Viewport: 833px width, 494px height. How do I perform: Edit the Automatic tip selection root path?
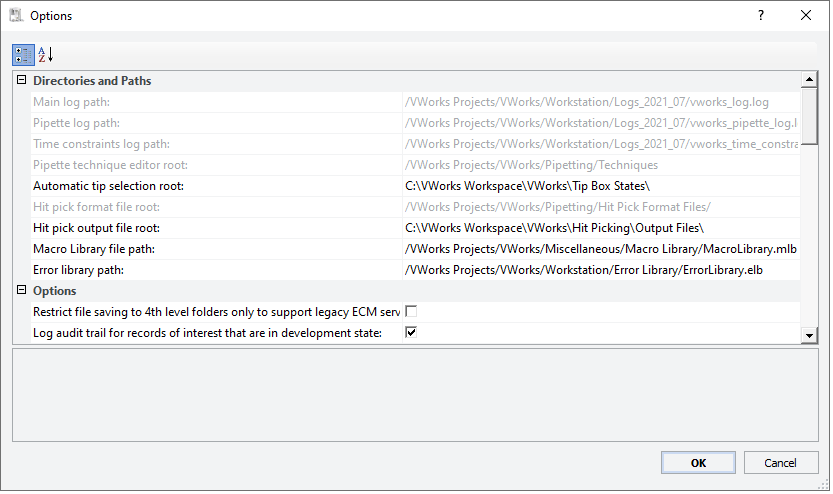[601, 186]
